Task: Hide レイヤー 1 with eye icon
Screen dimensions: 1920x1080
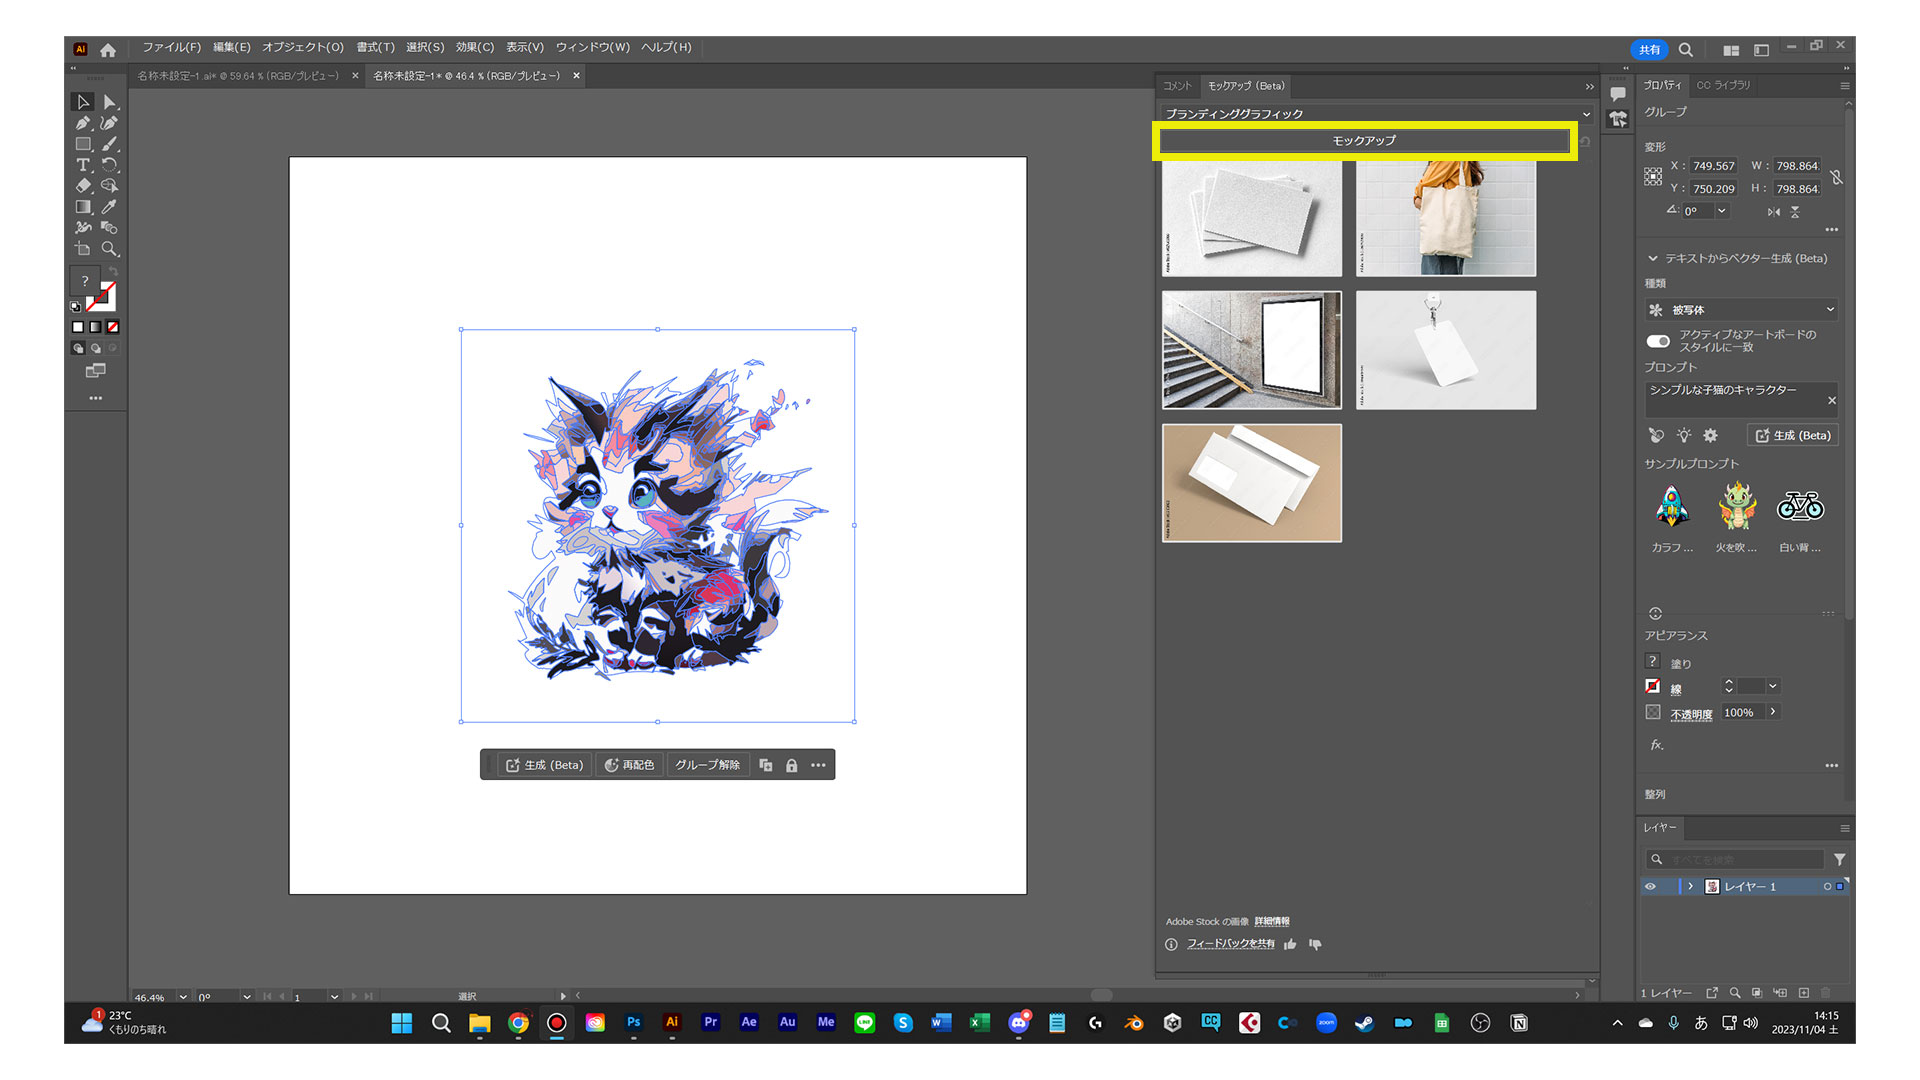Action: tap(1650, 886)
